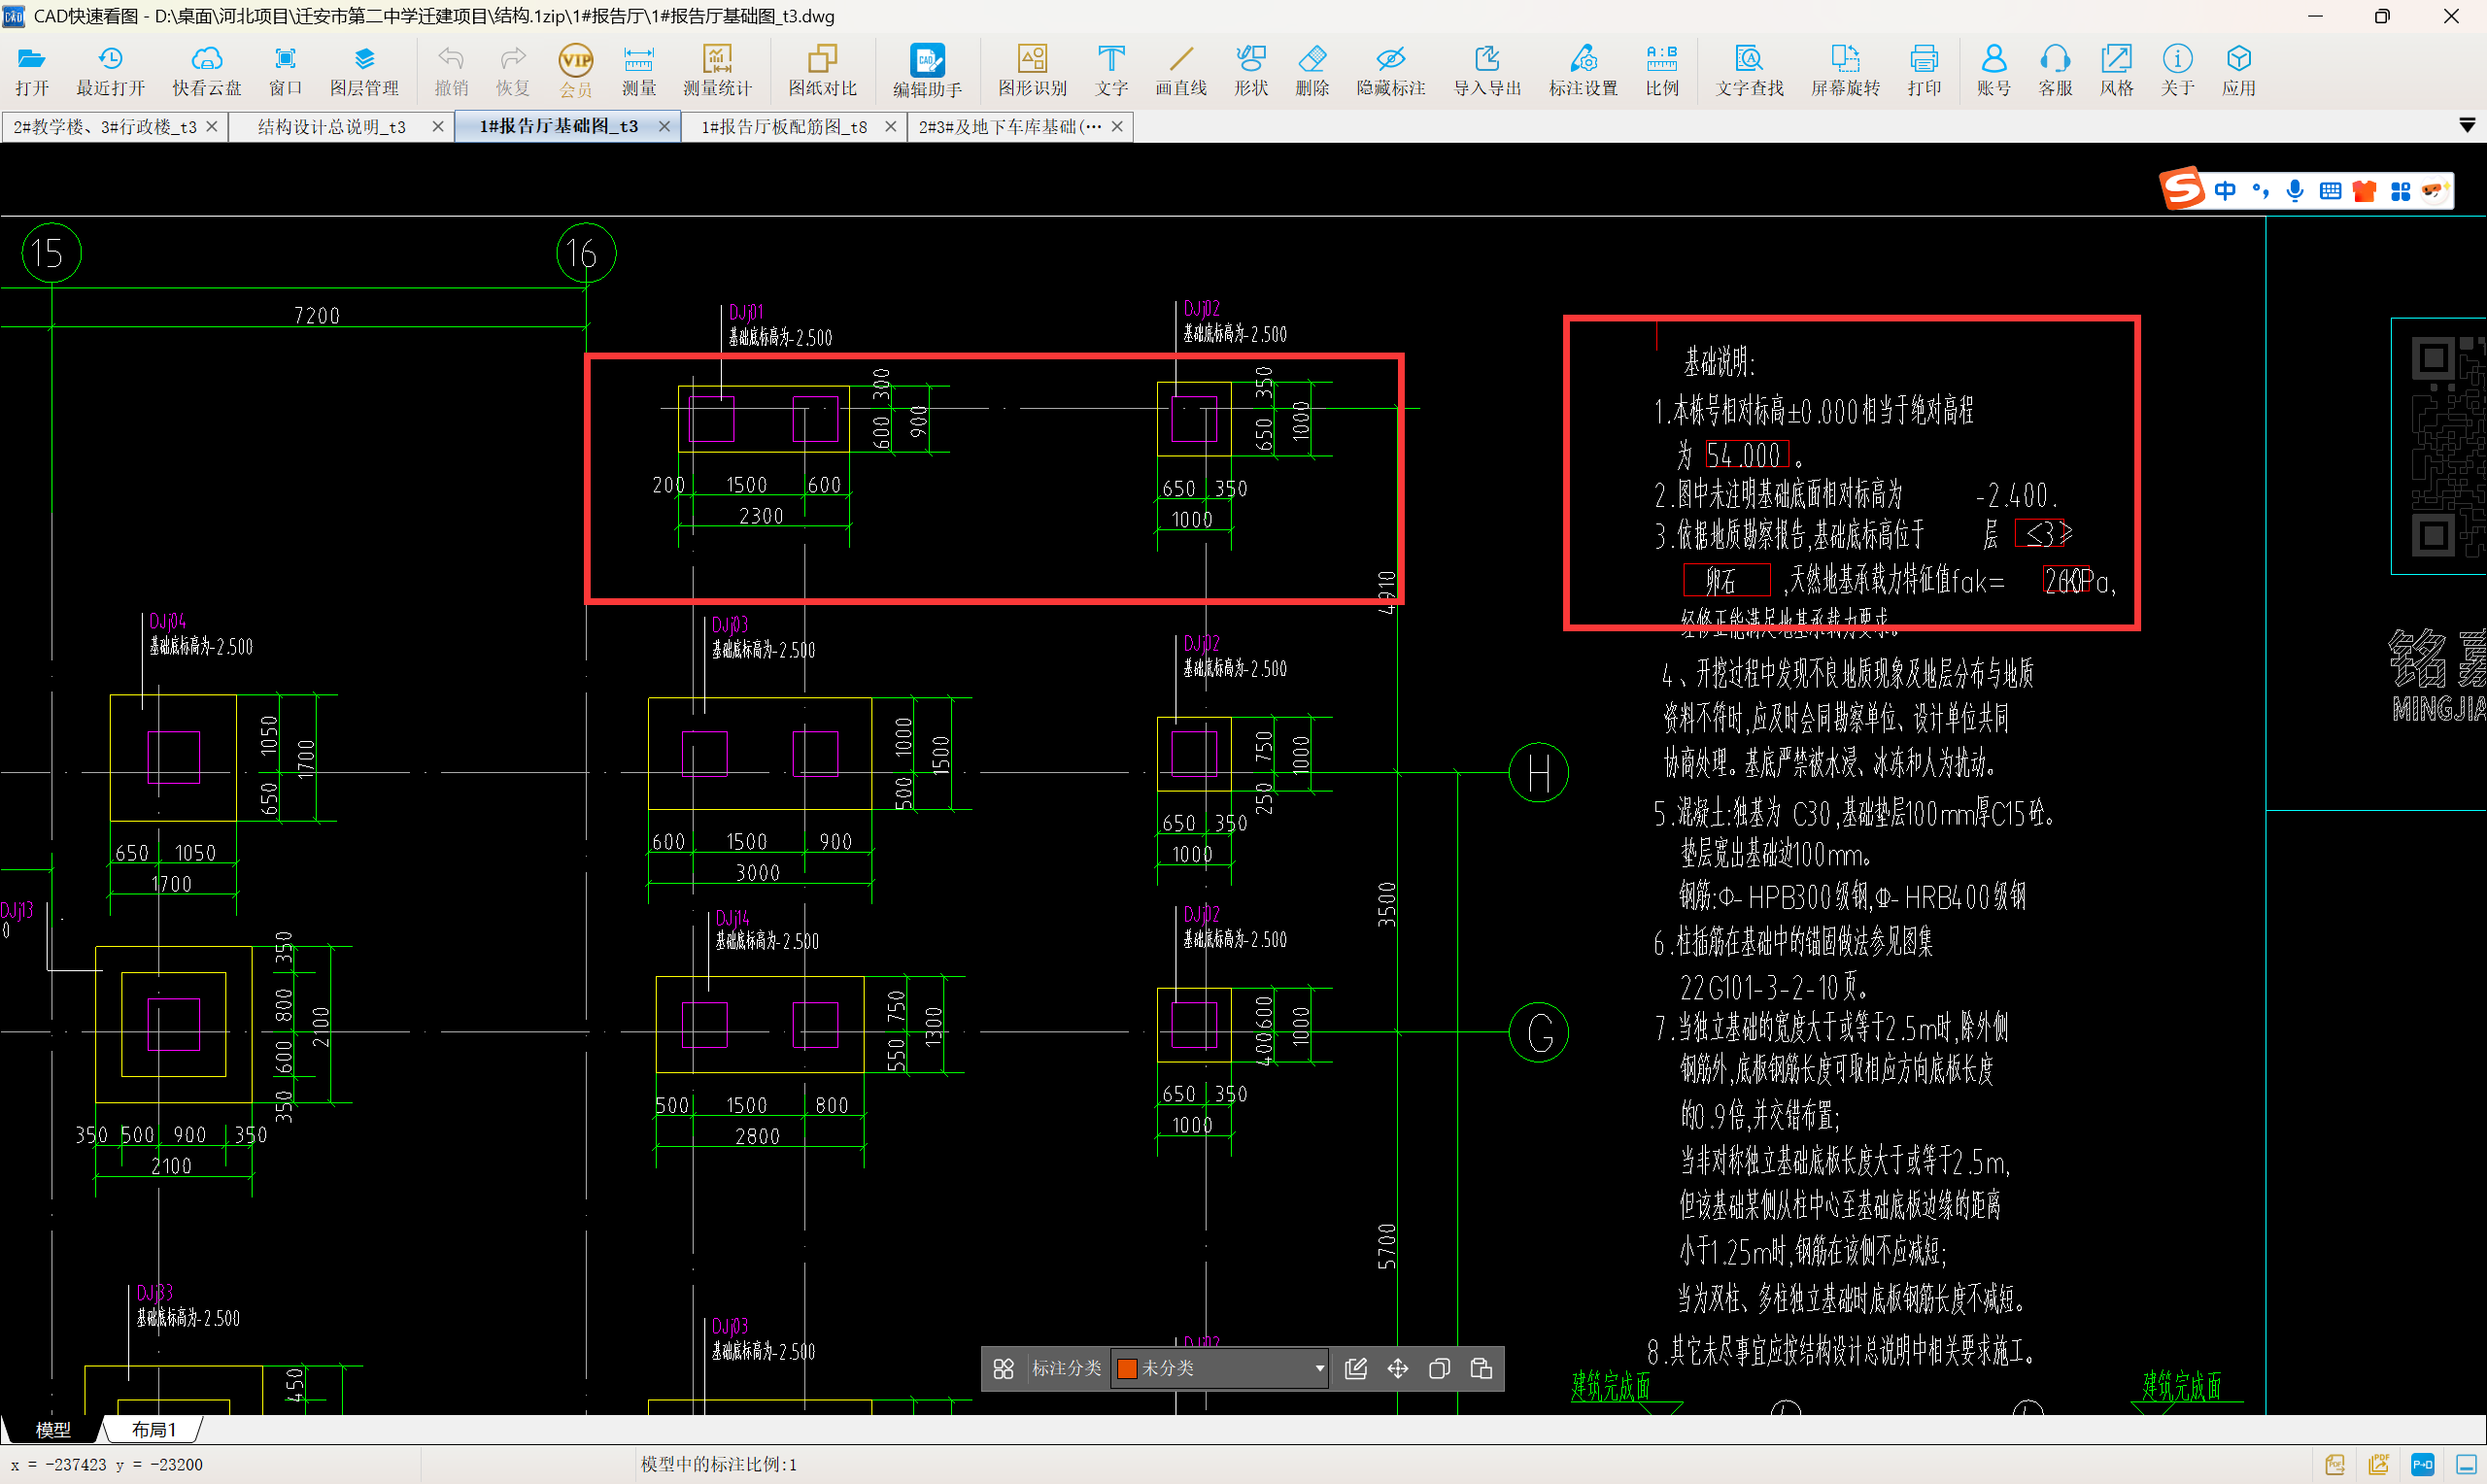The height and width of the screenshot is (1484, 2487).
Task: Click the 屏幕旋转 screen rotate icon
Action: pos(1844,70)
